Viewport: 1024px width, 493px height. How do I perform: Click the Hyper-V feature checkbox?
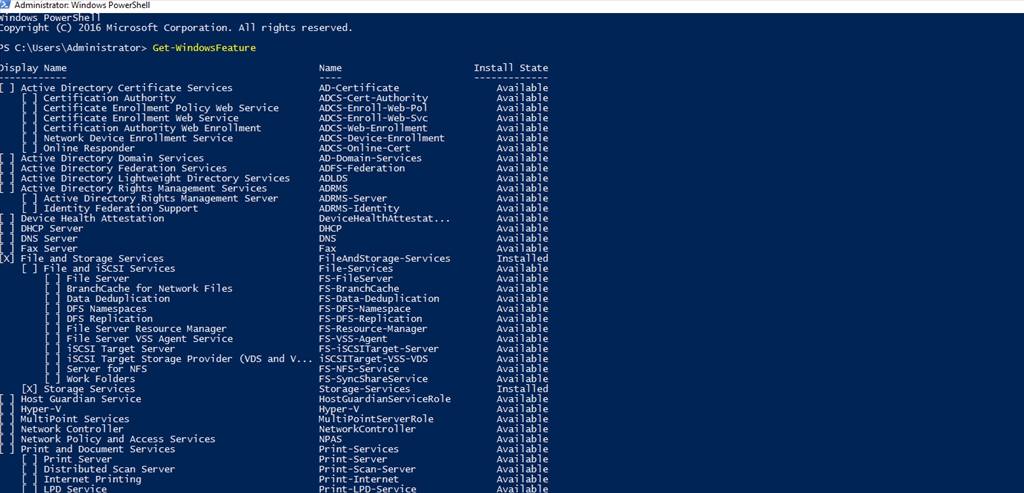click(x=7, y=409)
